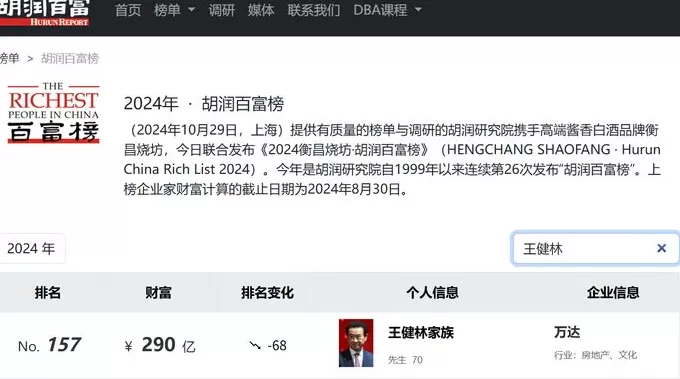Click the 2024年 · 胡润百富榜 heading
Viewport: 680px width, 379px height.
tap(203, 104)
